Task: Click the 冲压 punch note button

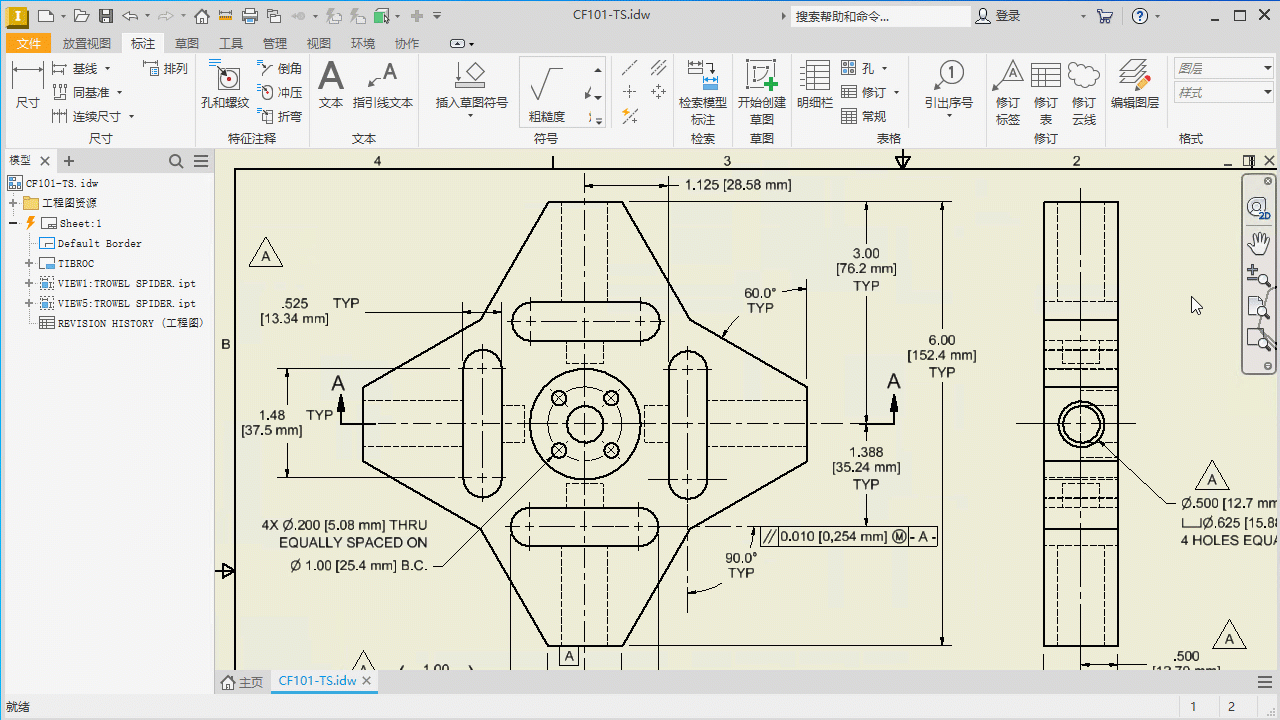Action: pos(279,92)
